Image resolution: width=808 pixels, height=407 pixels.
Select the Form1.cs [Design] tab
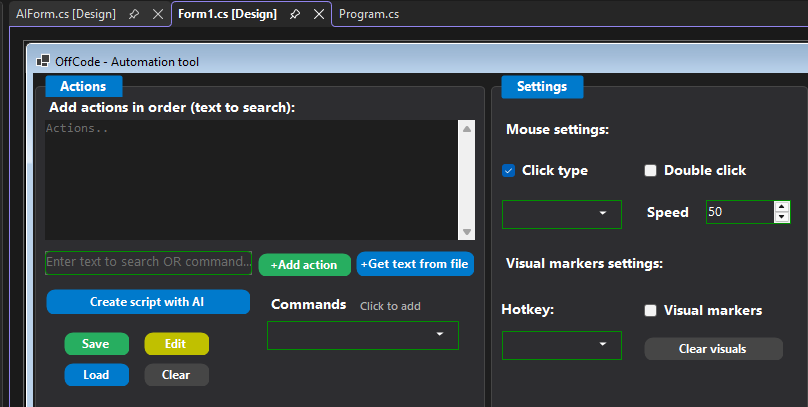point(227,14)
